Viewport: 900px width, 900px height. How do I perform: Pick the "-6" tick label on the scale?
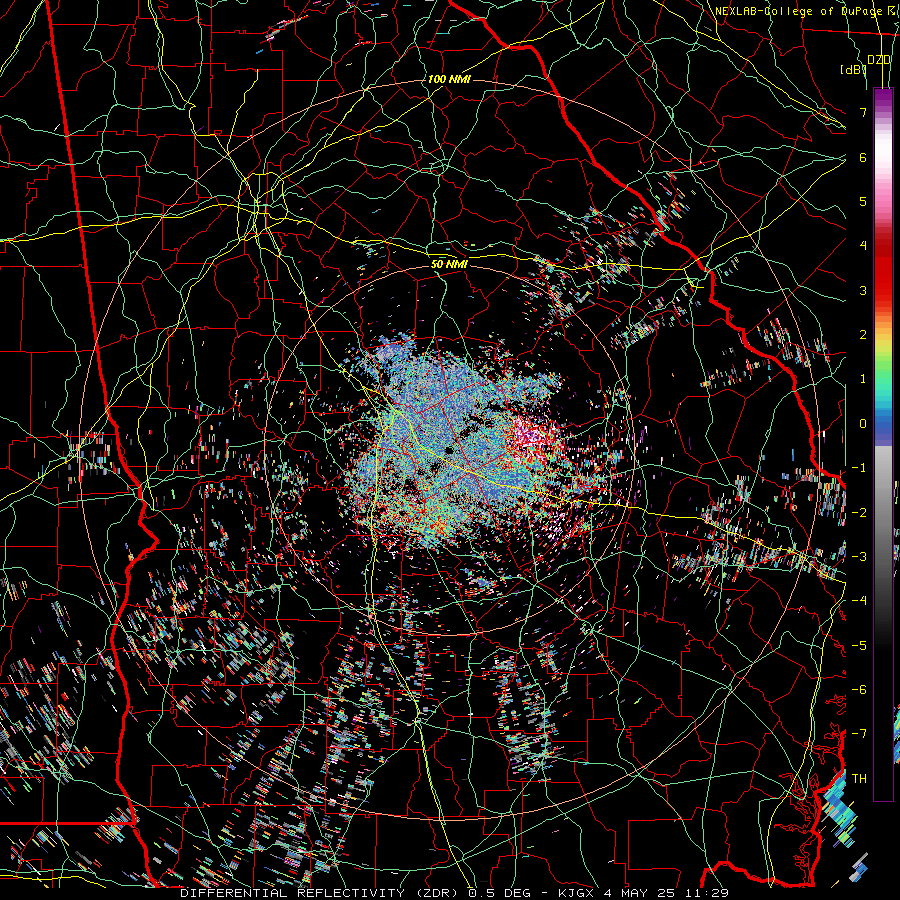(859, 690)
